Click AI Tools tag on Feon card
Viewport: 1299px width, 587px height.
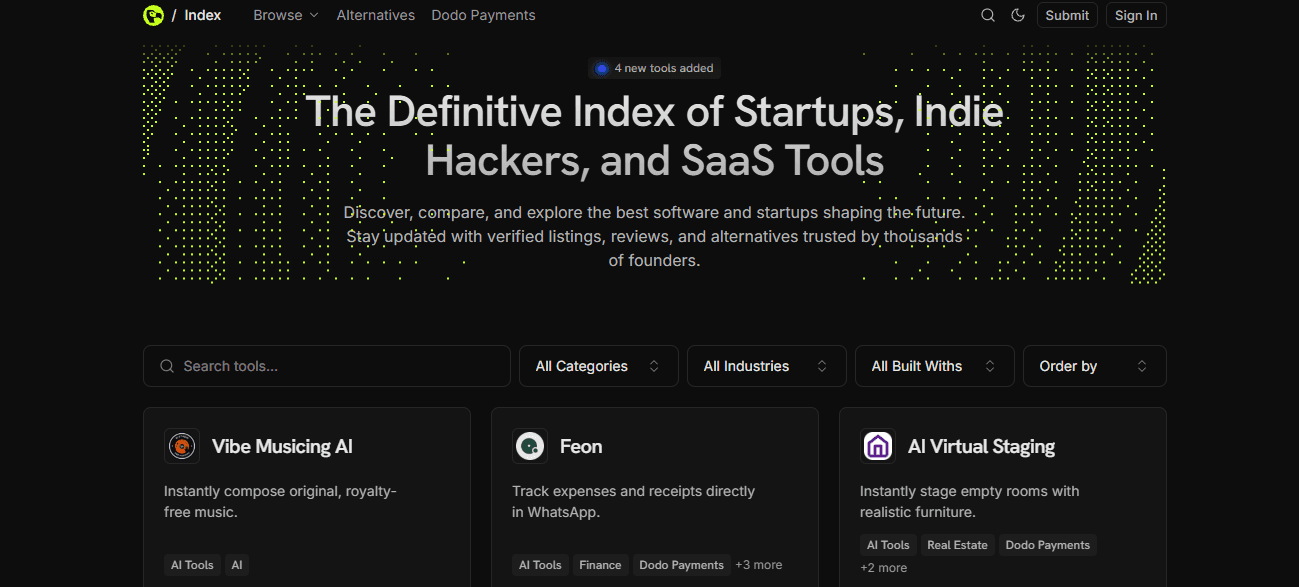540,565
